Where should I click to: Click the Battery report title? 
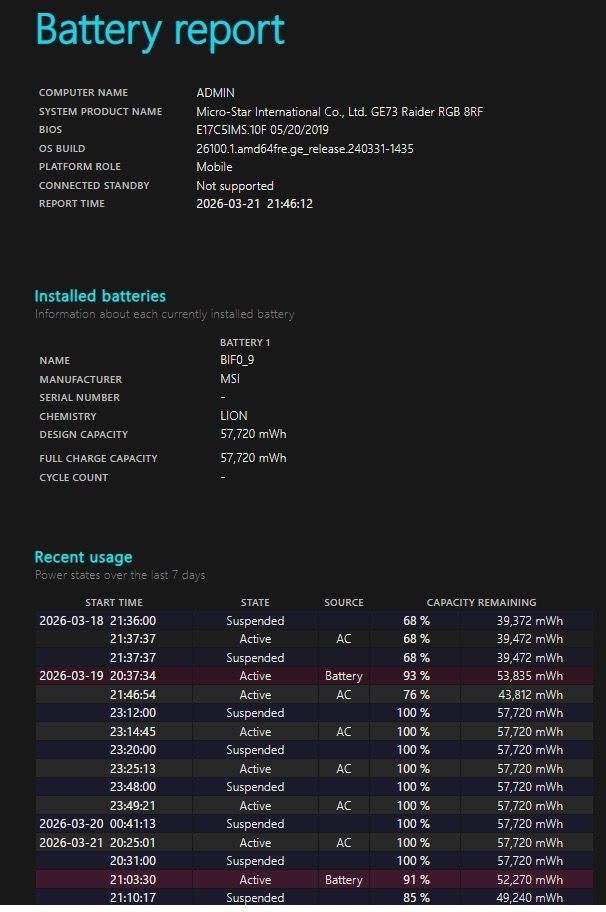pos(160,30)
